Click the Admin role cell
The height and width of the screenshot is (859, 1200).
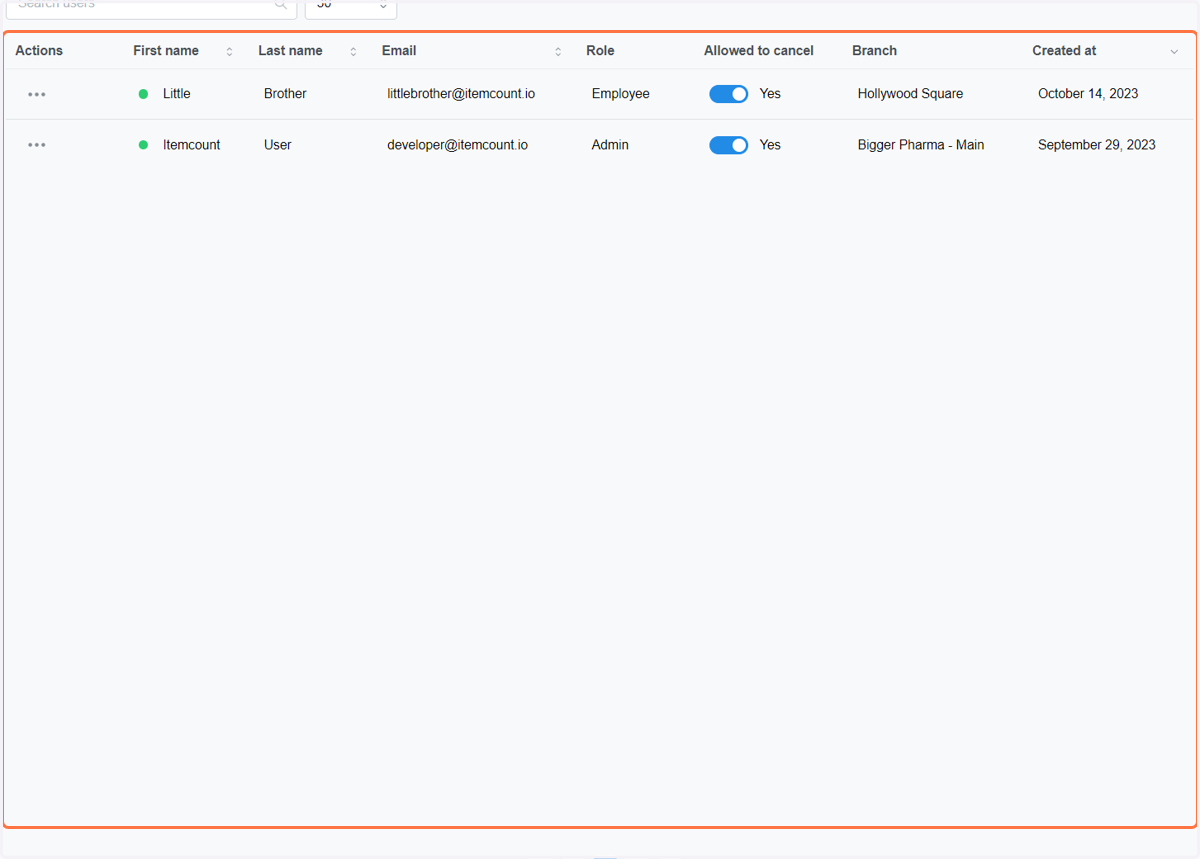(x=610, y=145)
